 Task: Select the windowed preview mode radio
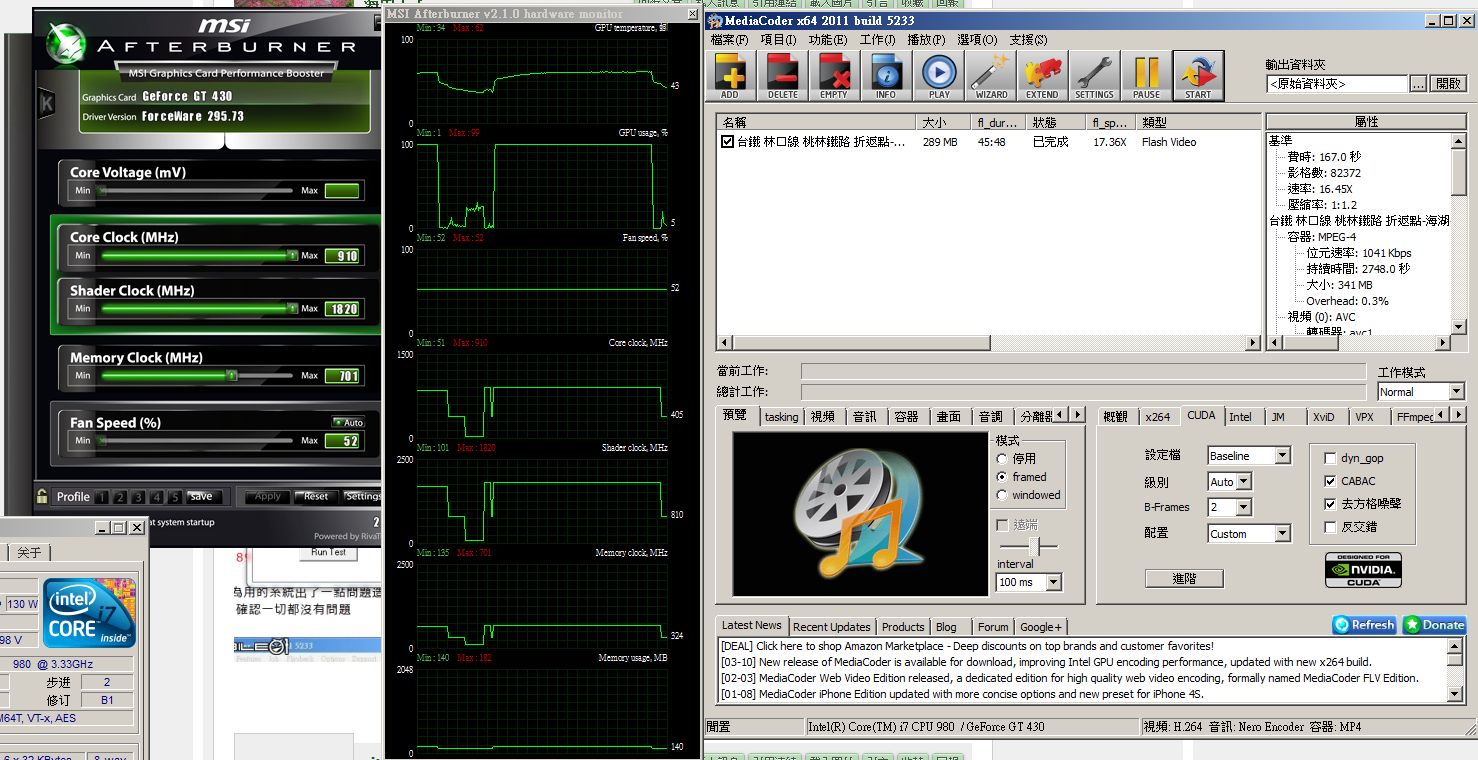tap(1002, 495)
